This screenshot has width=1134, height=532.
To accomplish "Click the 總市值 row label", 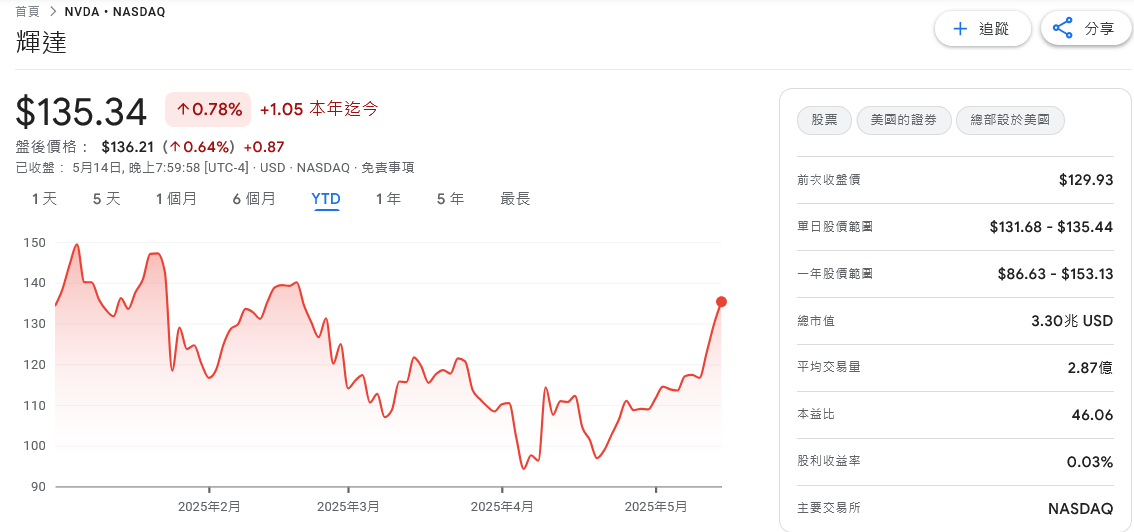I will (816, 321).
